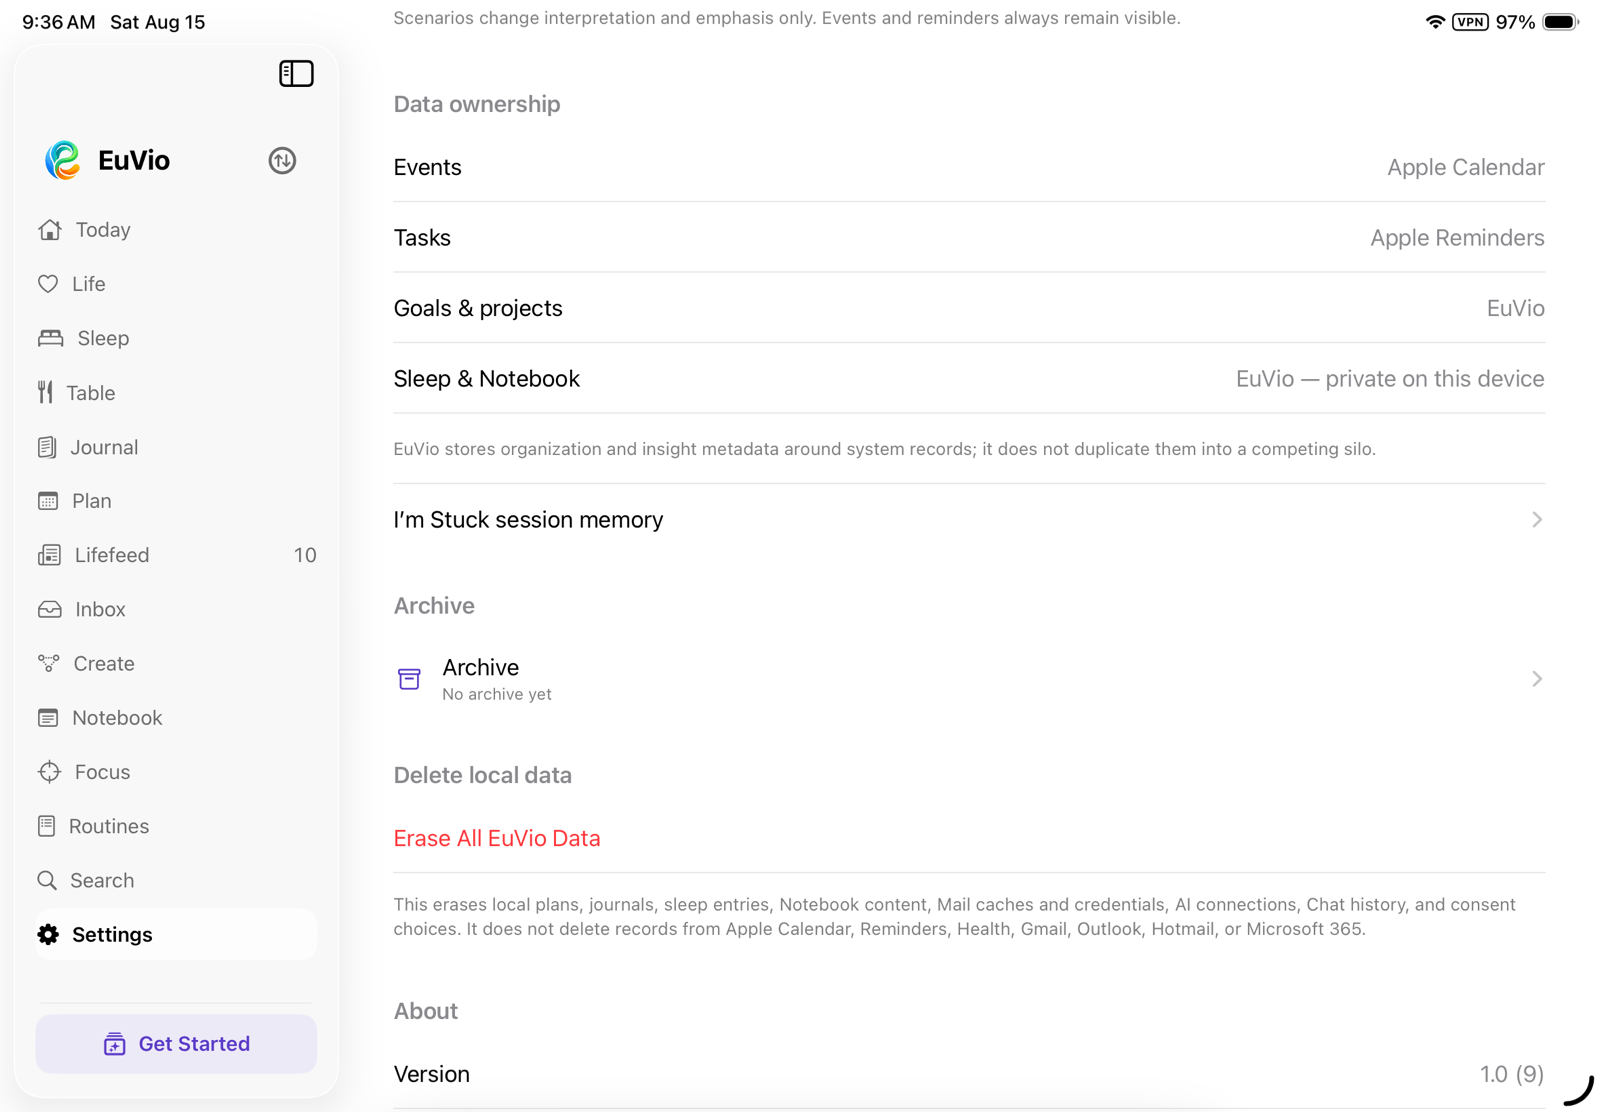Open Life via heart icon
The image size is (1600, 1112).
(x=48, y=284)
